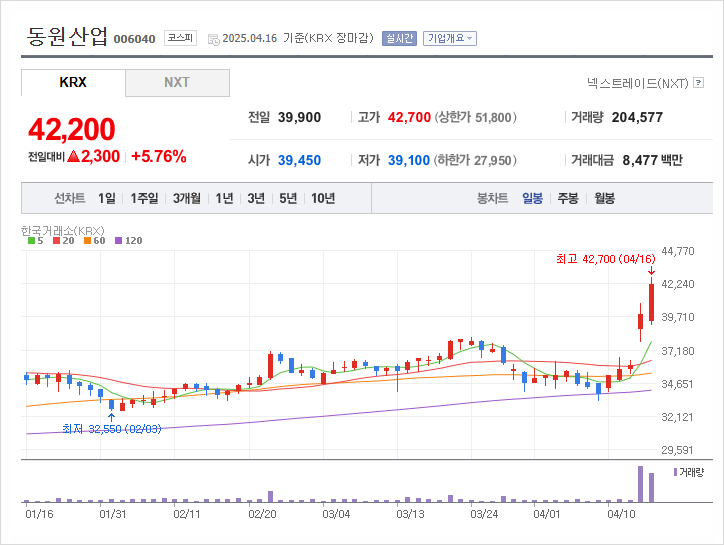Image resolution: width=724 pixels, height=545 pixels.
Task: Click the 상한가 51,800 text
Action: point(475,117)
